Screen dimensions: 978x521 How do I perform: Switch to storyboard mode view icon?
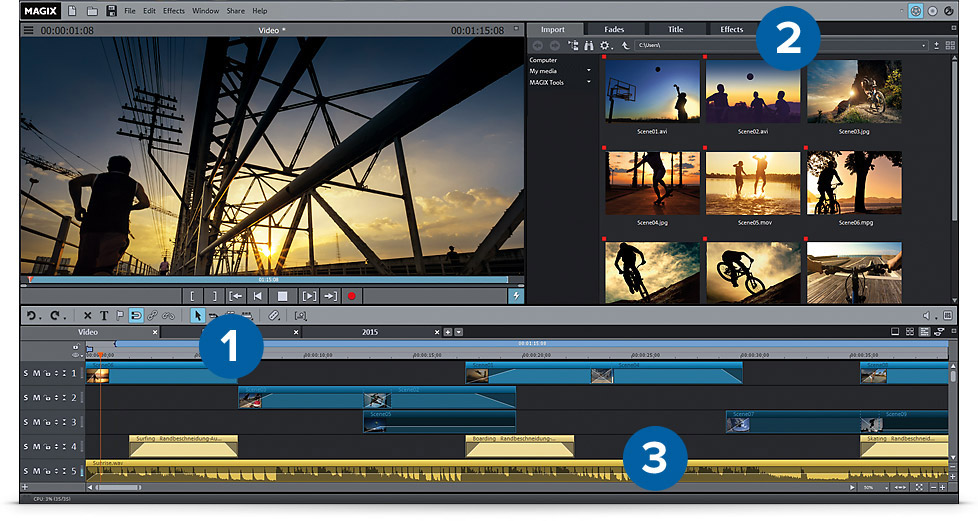pyautogui.click(x=895, y=331)
